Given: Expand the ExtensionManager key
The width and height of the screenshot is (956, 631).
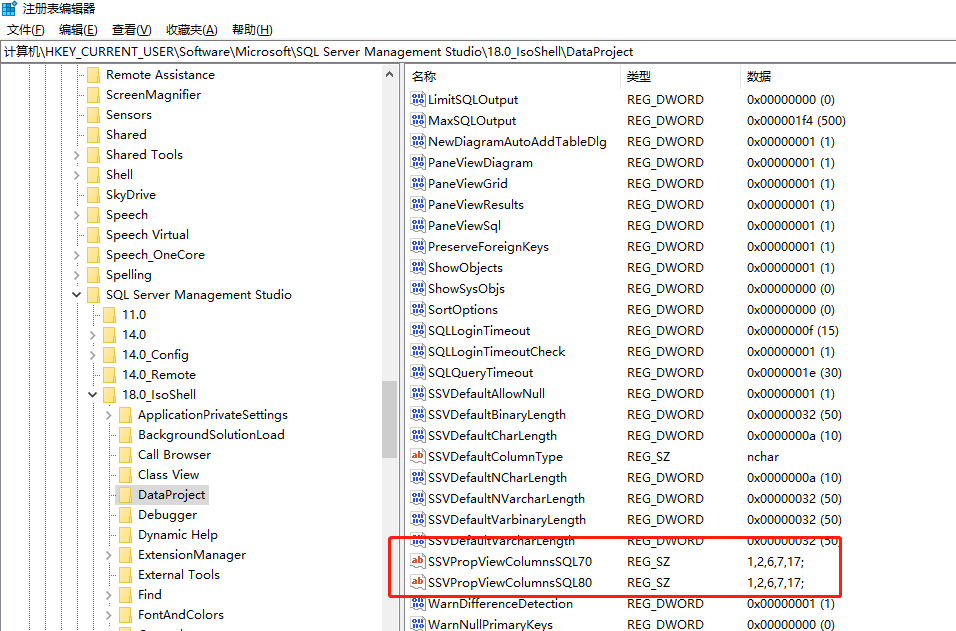Looking at the screenshot, I should (x=109, y=555).
